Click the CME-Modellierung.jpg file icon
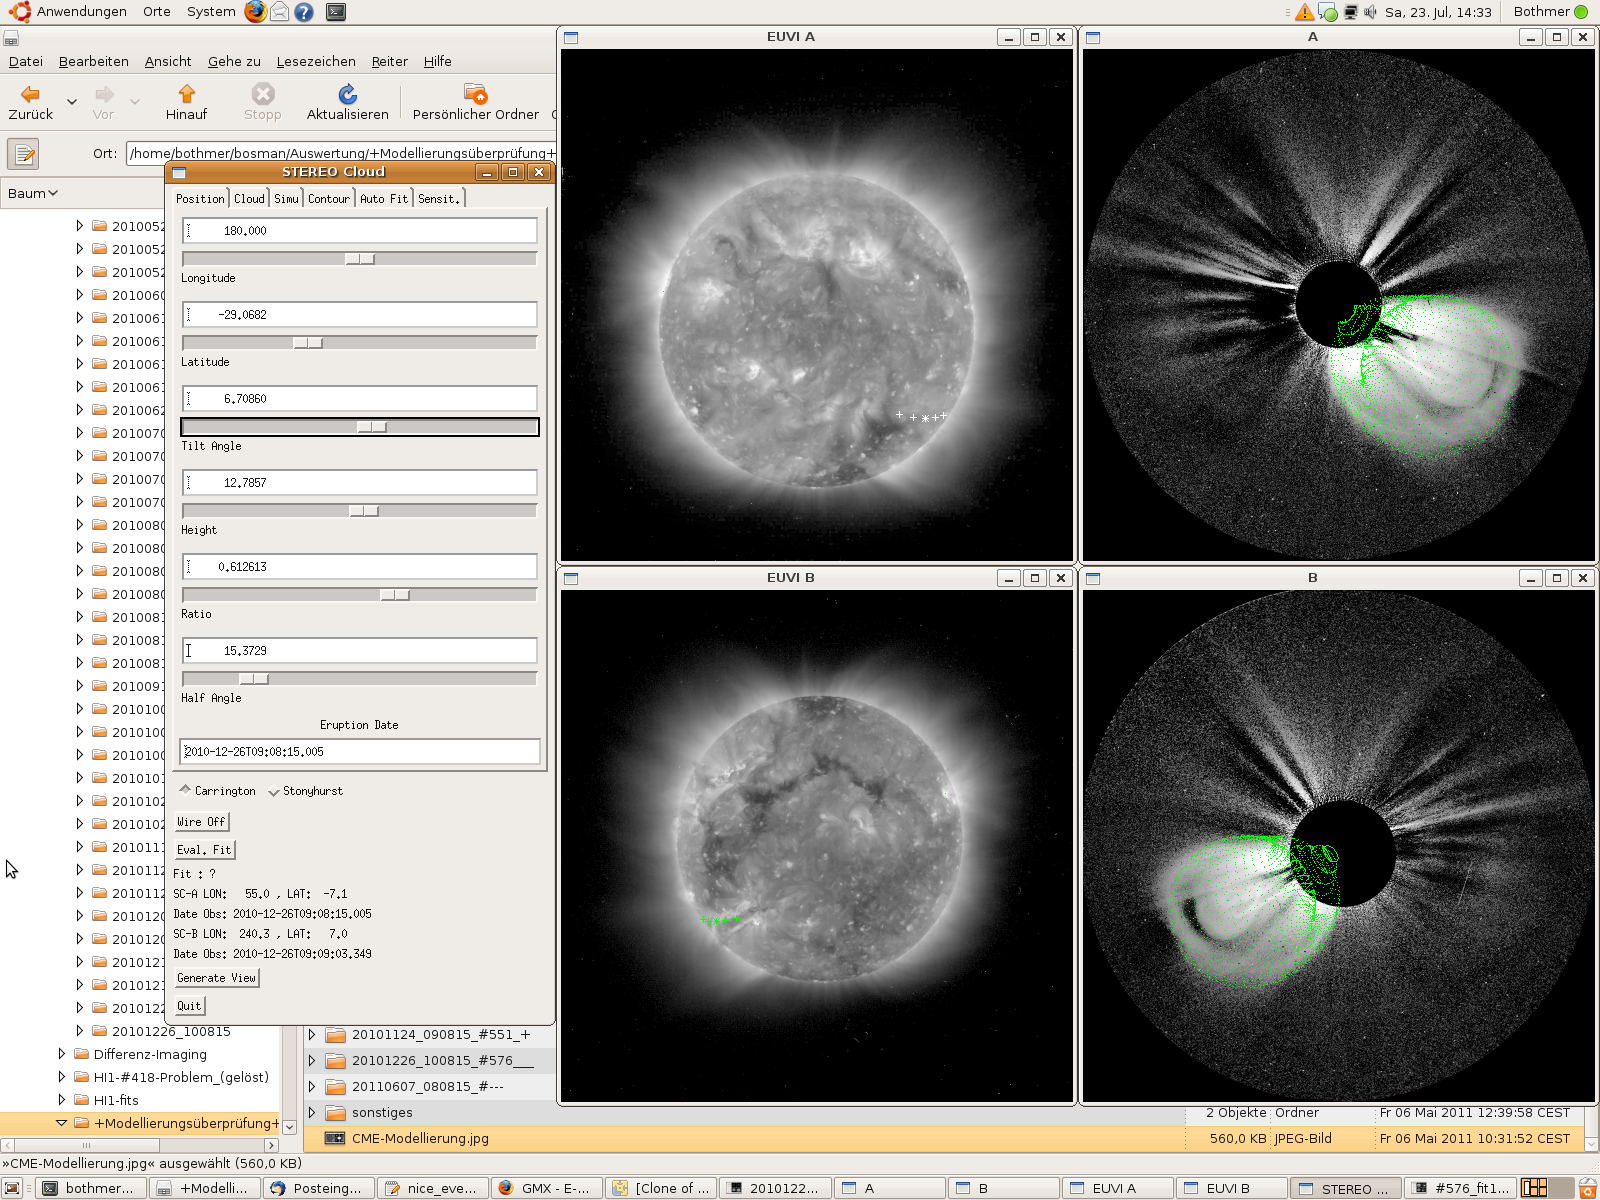The width and height of the screenshot is (1600, 1200). coord(335,1138)
